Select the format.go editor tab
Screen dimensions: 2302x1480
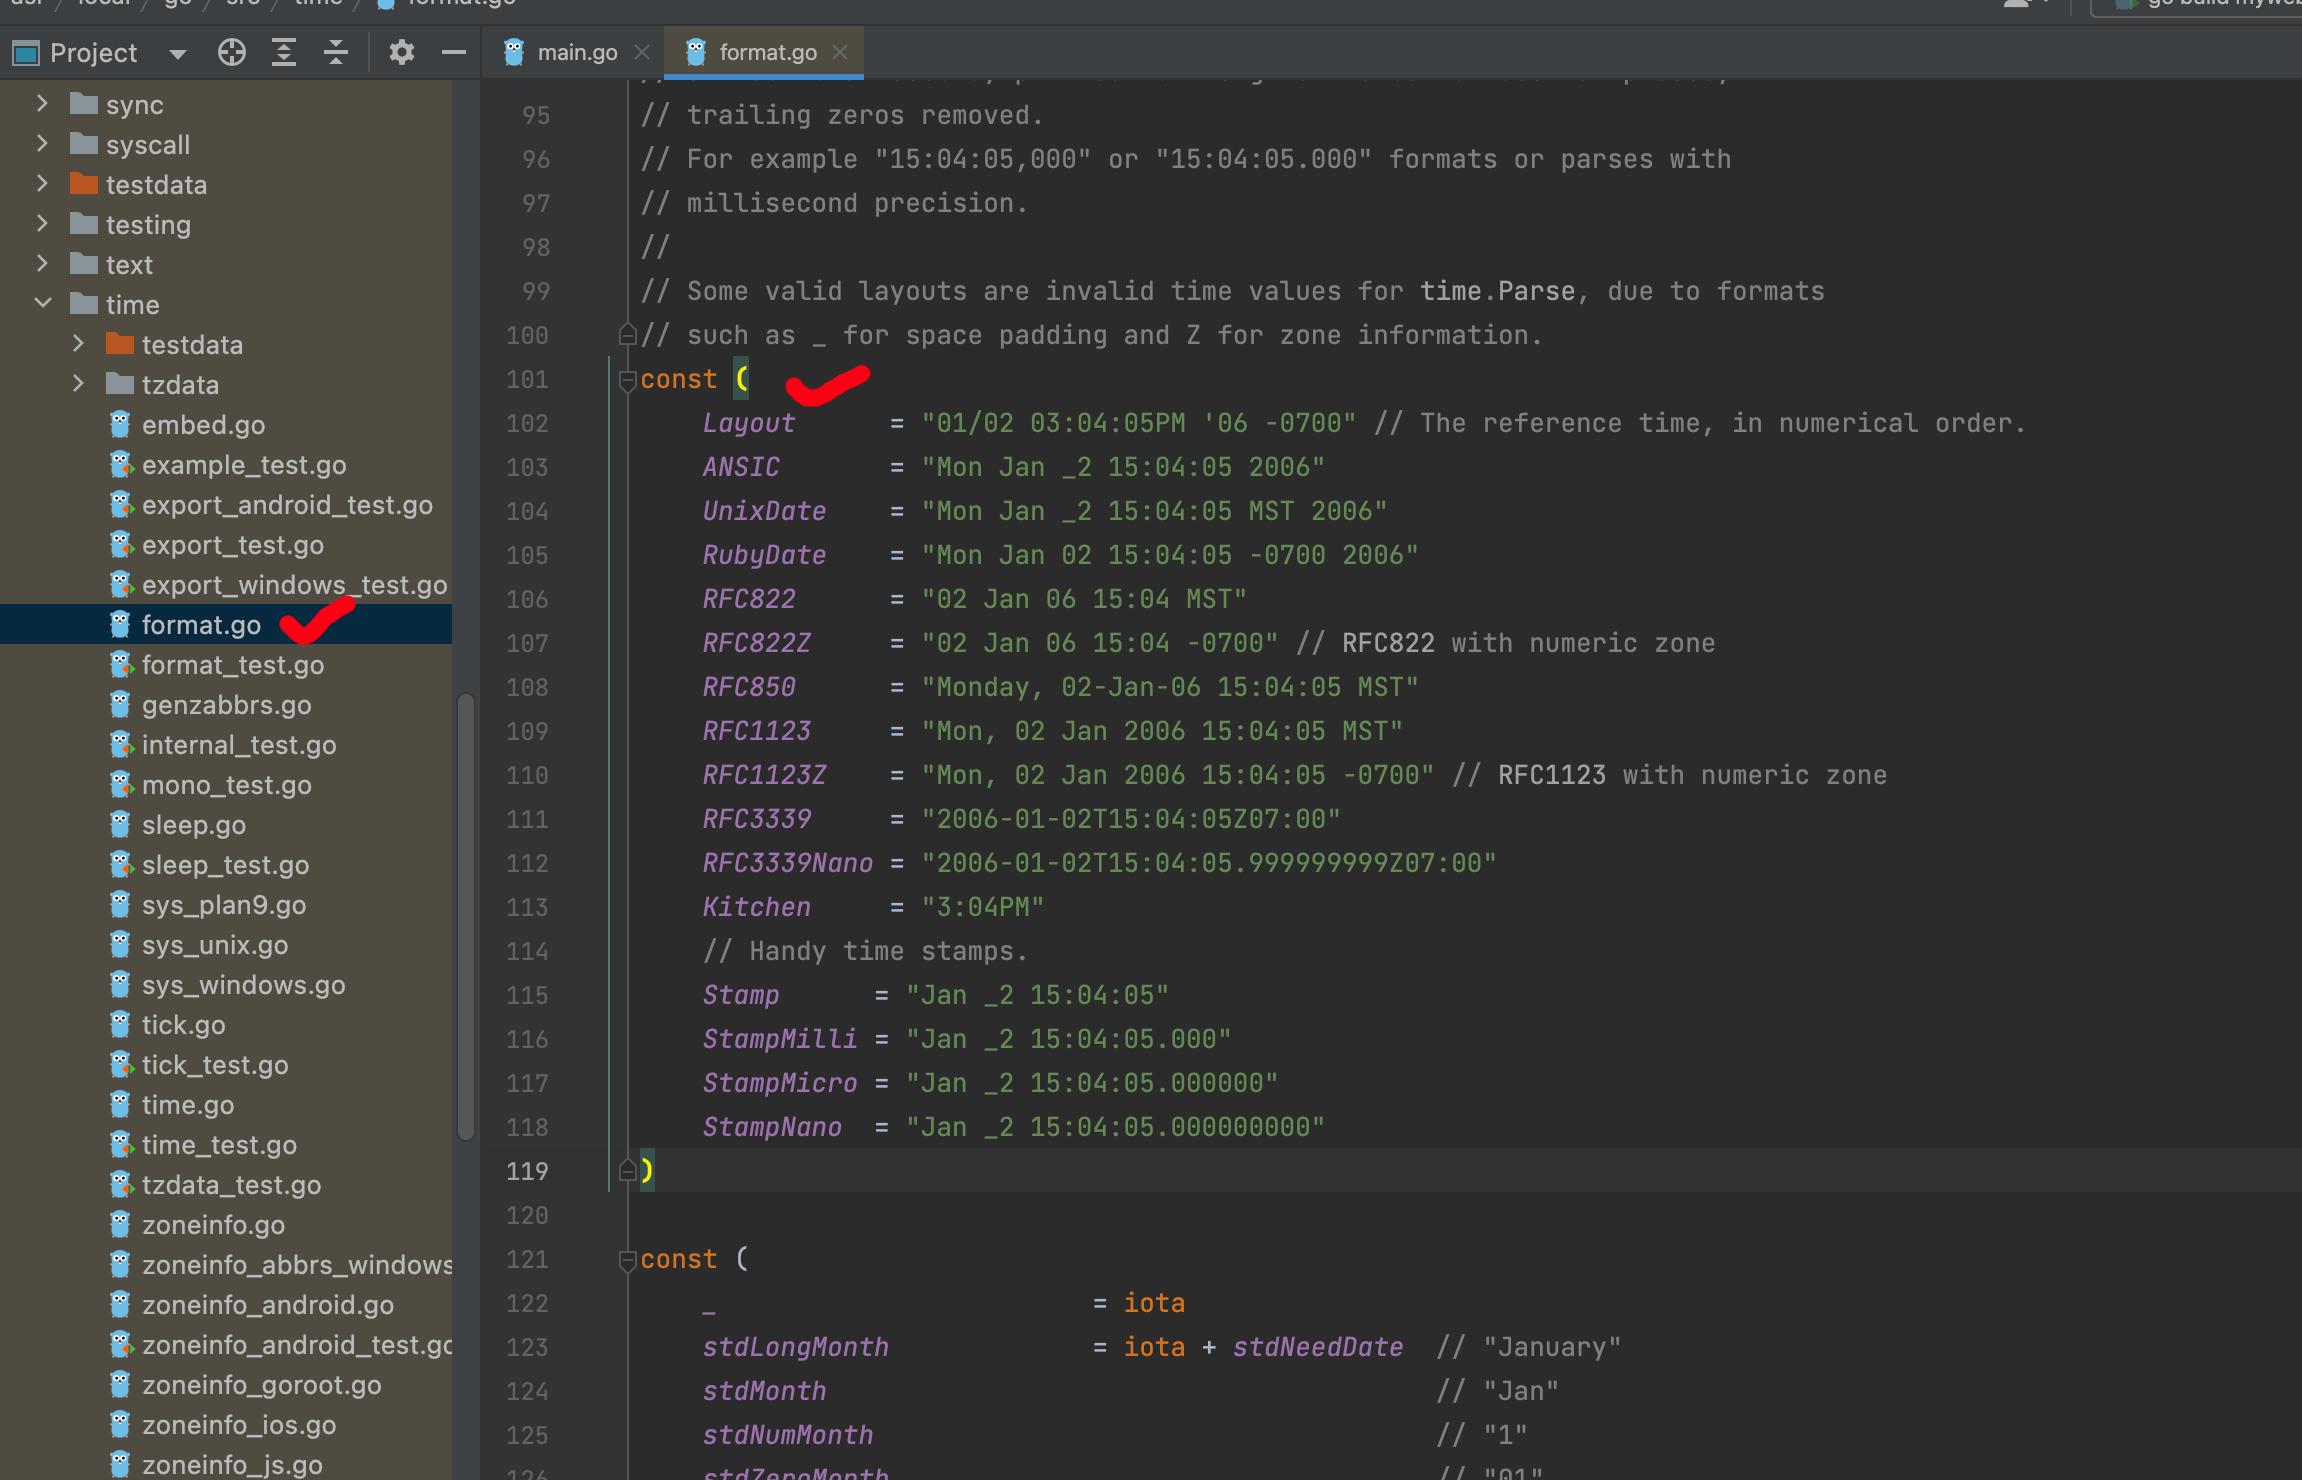[x=767, y=52]
